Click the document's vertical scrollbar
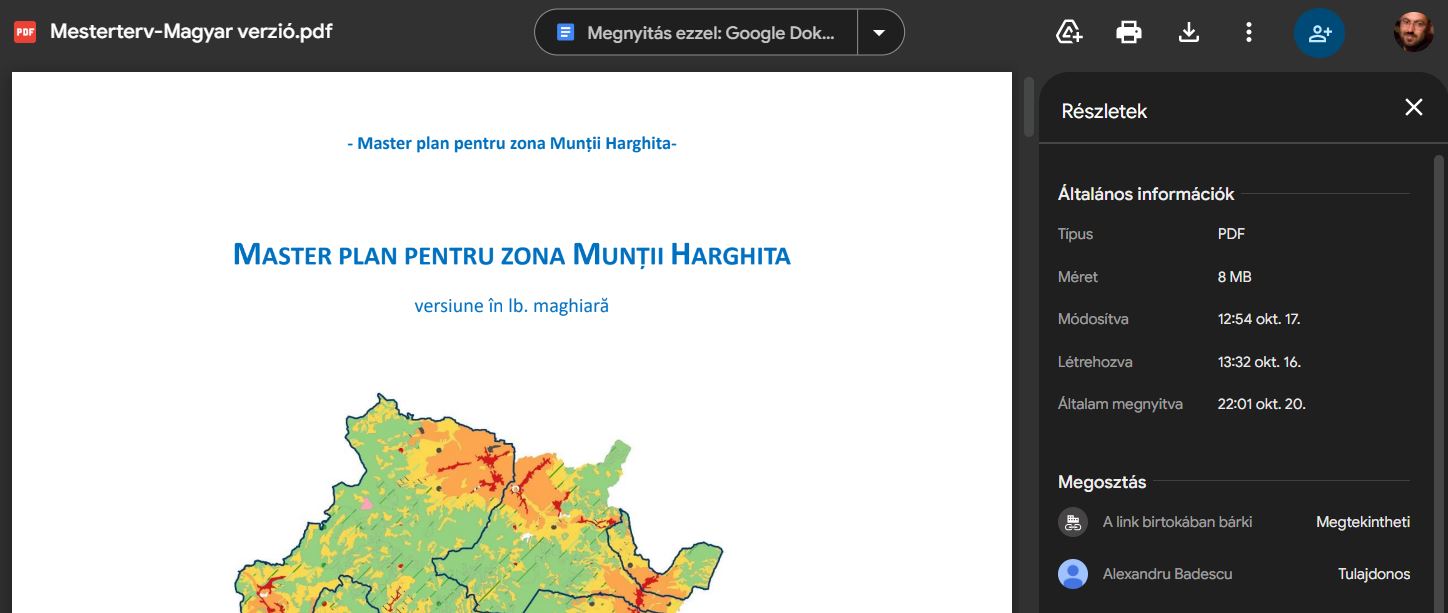Viewport: 1448px width, 613px height. (x=1029, y=108)
